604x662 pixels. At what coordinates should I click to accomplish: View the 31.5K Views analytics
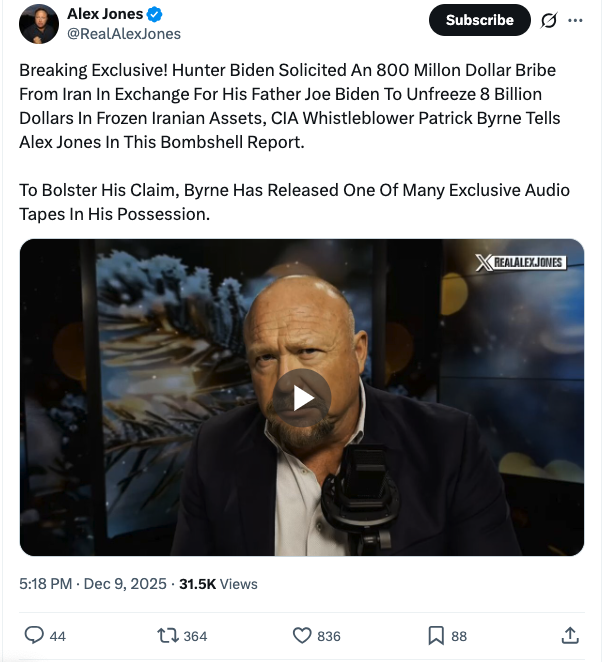tap(218, 584)
